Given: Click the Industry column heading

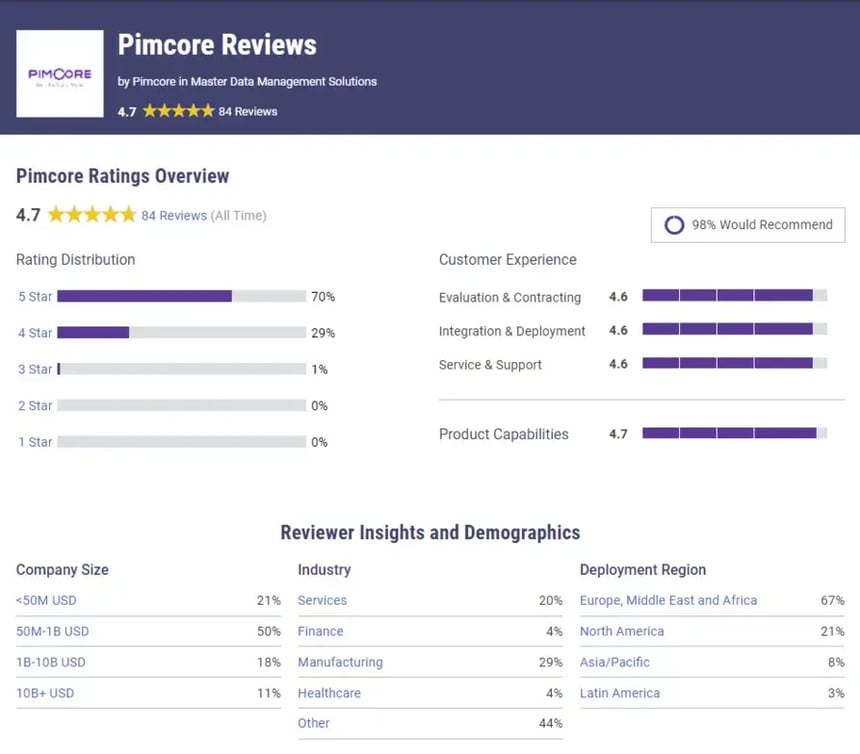Looking at the screenshot, I should [x=324, y=570].
